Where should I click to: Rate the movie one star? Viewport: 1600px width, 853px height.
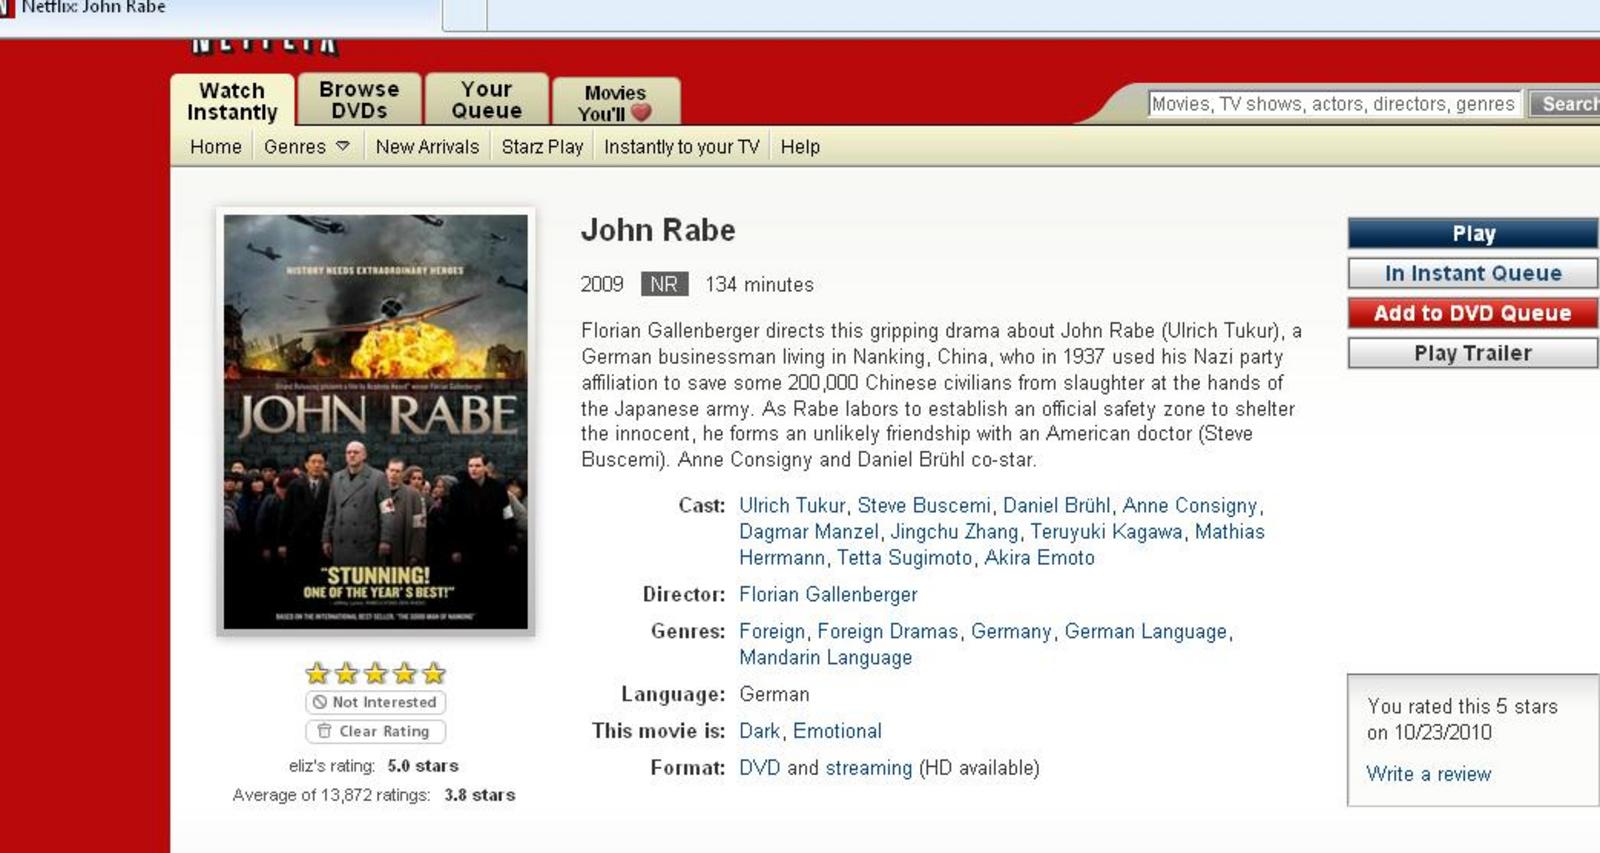317,673
